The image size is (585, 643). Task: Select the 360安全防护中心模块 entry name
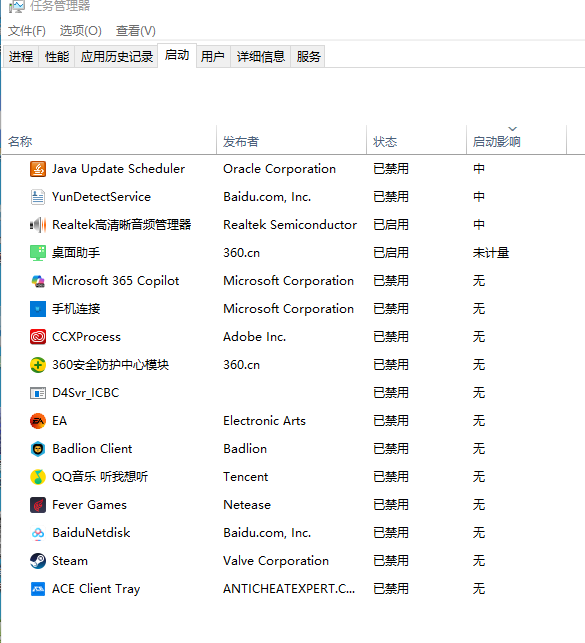point(111,365)
